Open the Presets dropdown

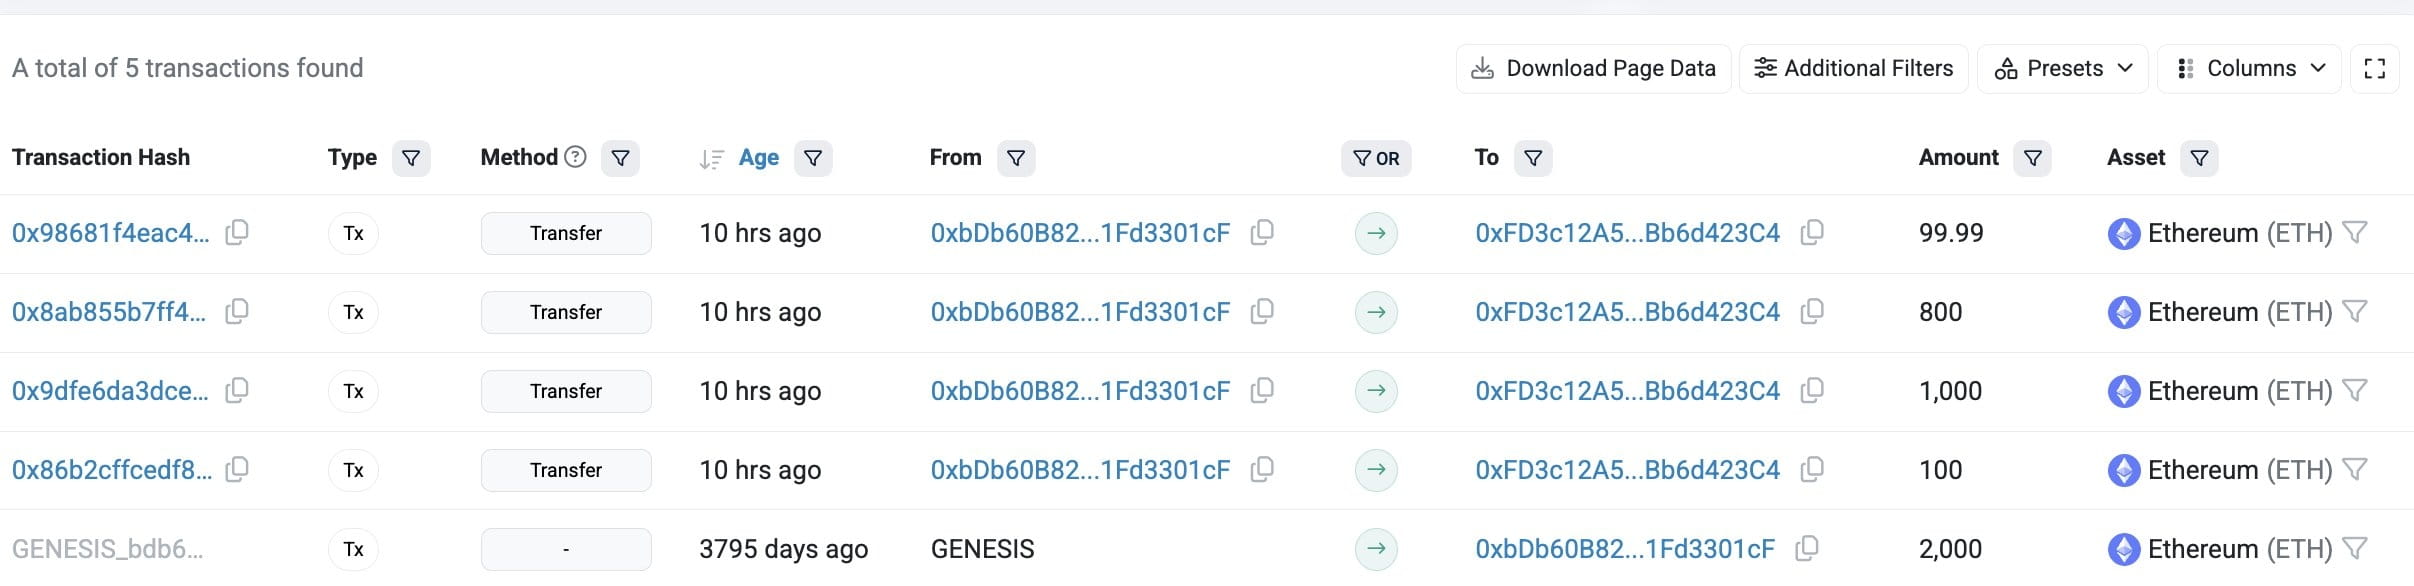(2063, 69)
